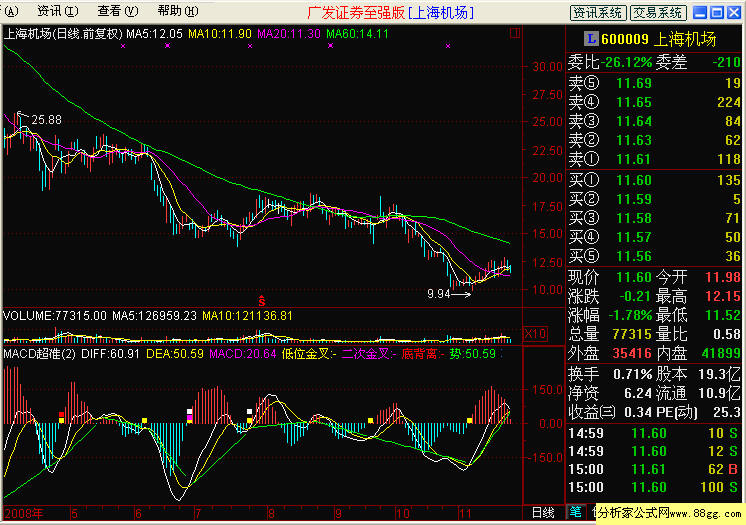746x525 pixels.
Task: Click the 9.94 low price annotation
Action: [x=438, y=294]
